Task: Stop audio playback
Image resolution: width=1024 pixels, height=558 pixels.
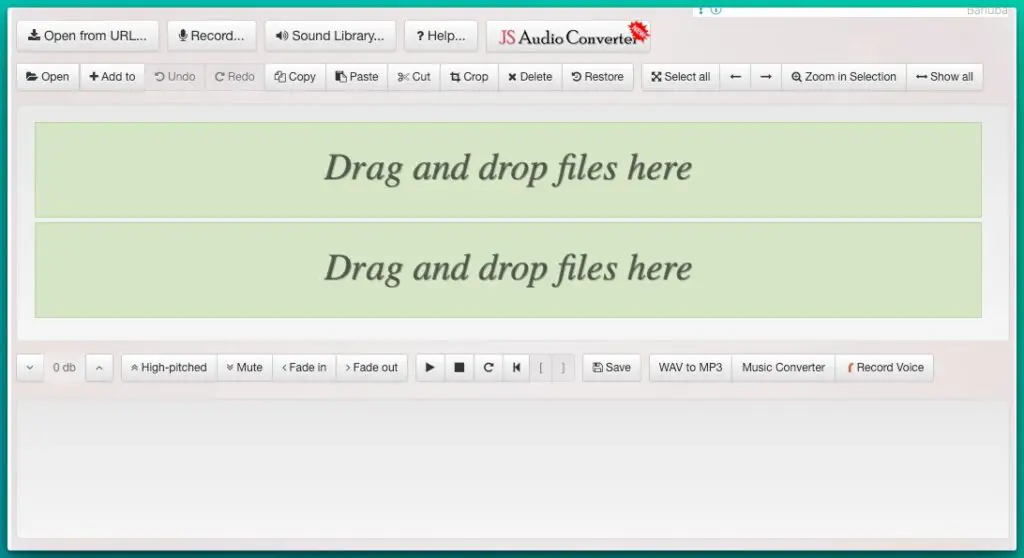Action: [459, 367]
